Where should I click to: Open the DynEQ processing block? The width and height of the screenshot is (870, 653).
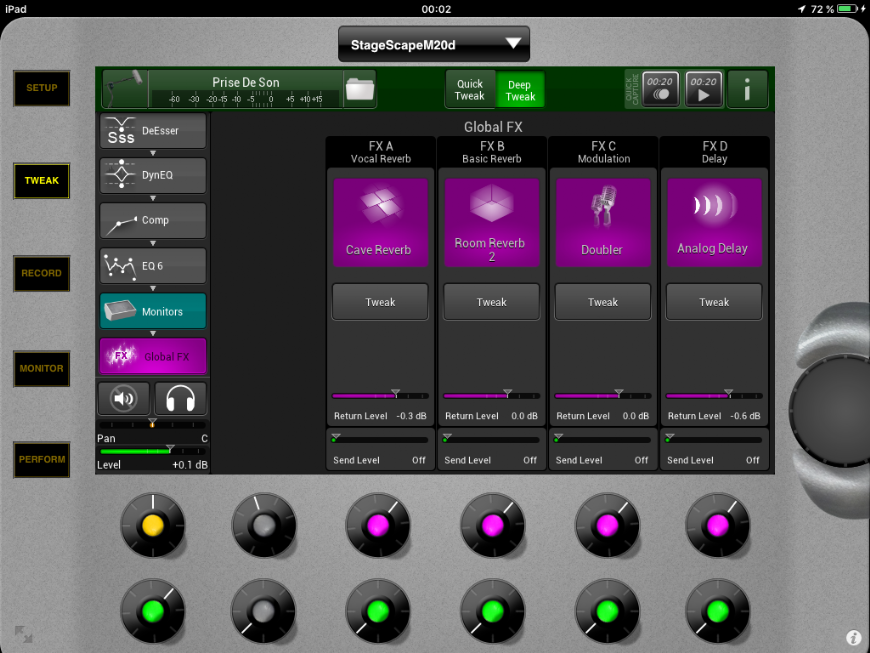(x=153, y=175)
